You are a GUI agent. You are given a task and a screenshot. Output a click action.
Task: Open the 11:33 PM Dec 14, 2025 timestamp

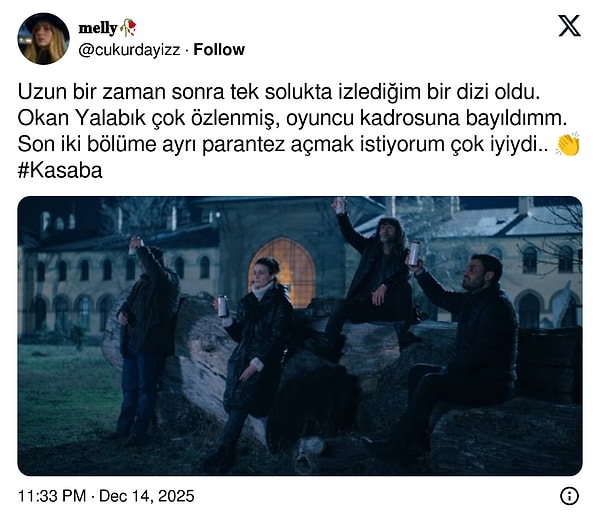(106, 496)
